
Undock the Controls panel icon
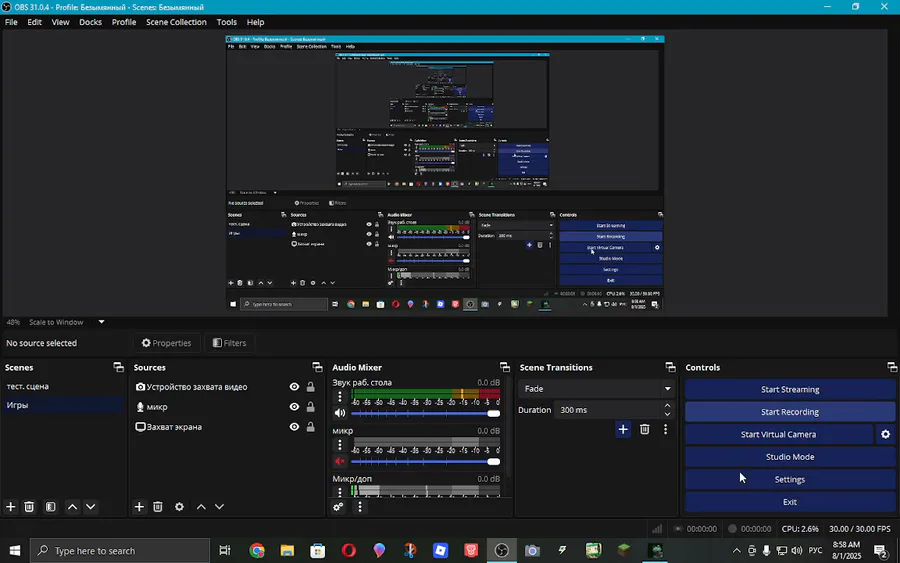(891, 367)
